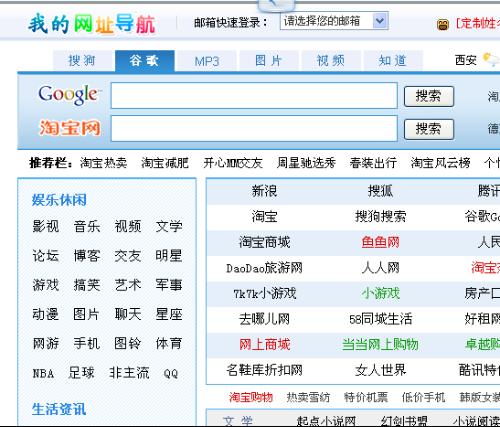Open the 淘宝 site link in the table
Viewport: 500px width, 427px height.
264,217
